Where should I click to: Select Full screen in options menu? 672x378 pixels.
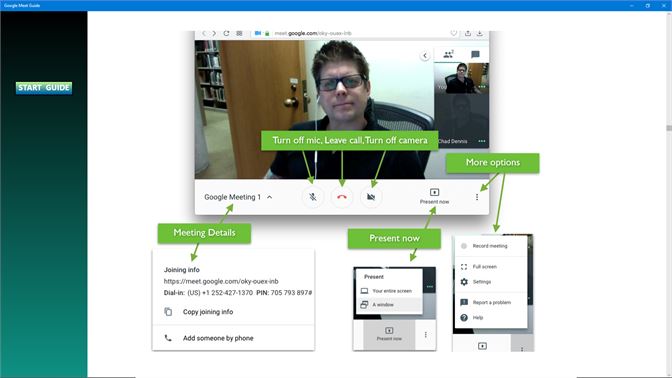point(490,267)
